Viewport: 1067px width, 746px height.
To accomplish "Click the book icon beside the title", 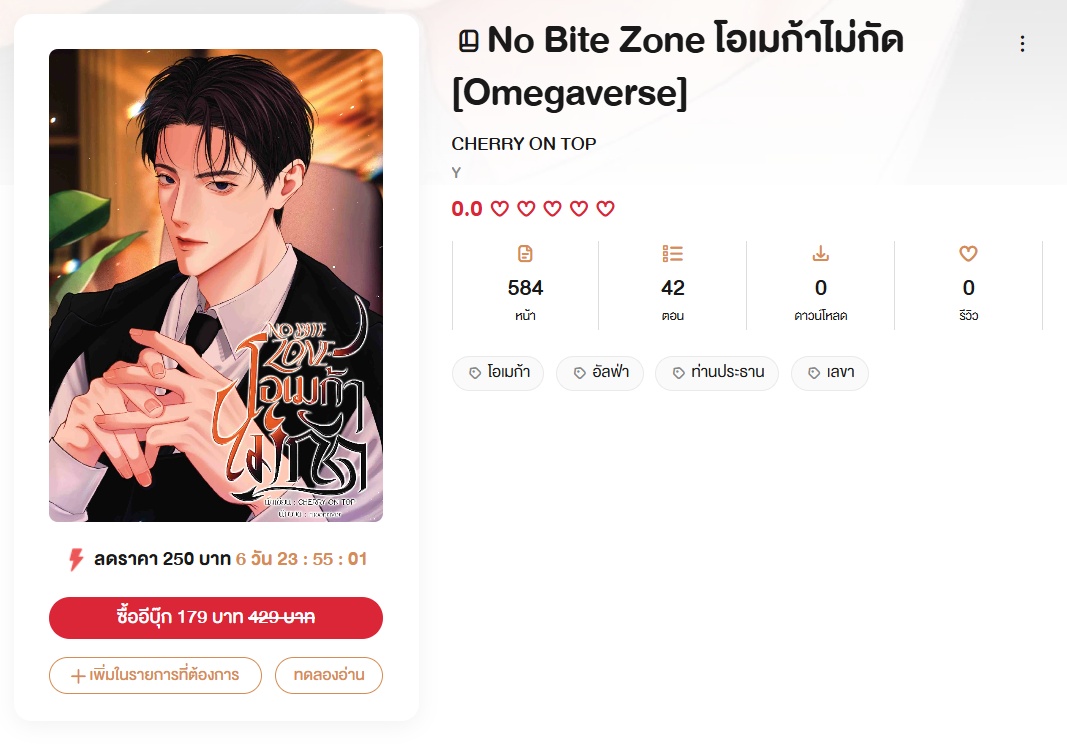I will click(468, 41).
